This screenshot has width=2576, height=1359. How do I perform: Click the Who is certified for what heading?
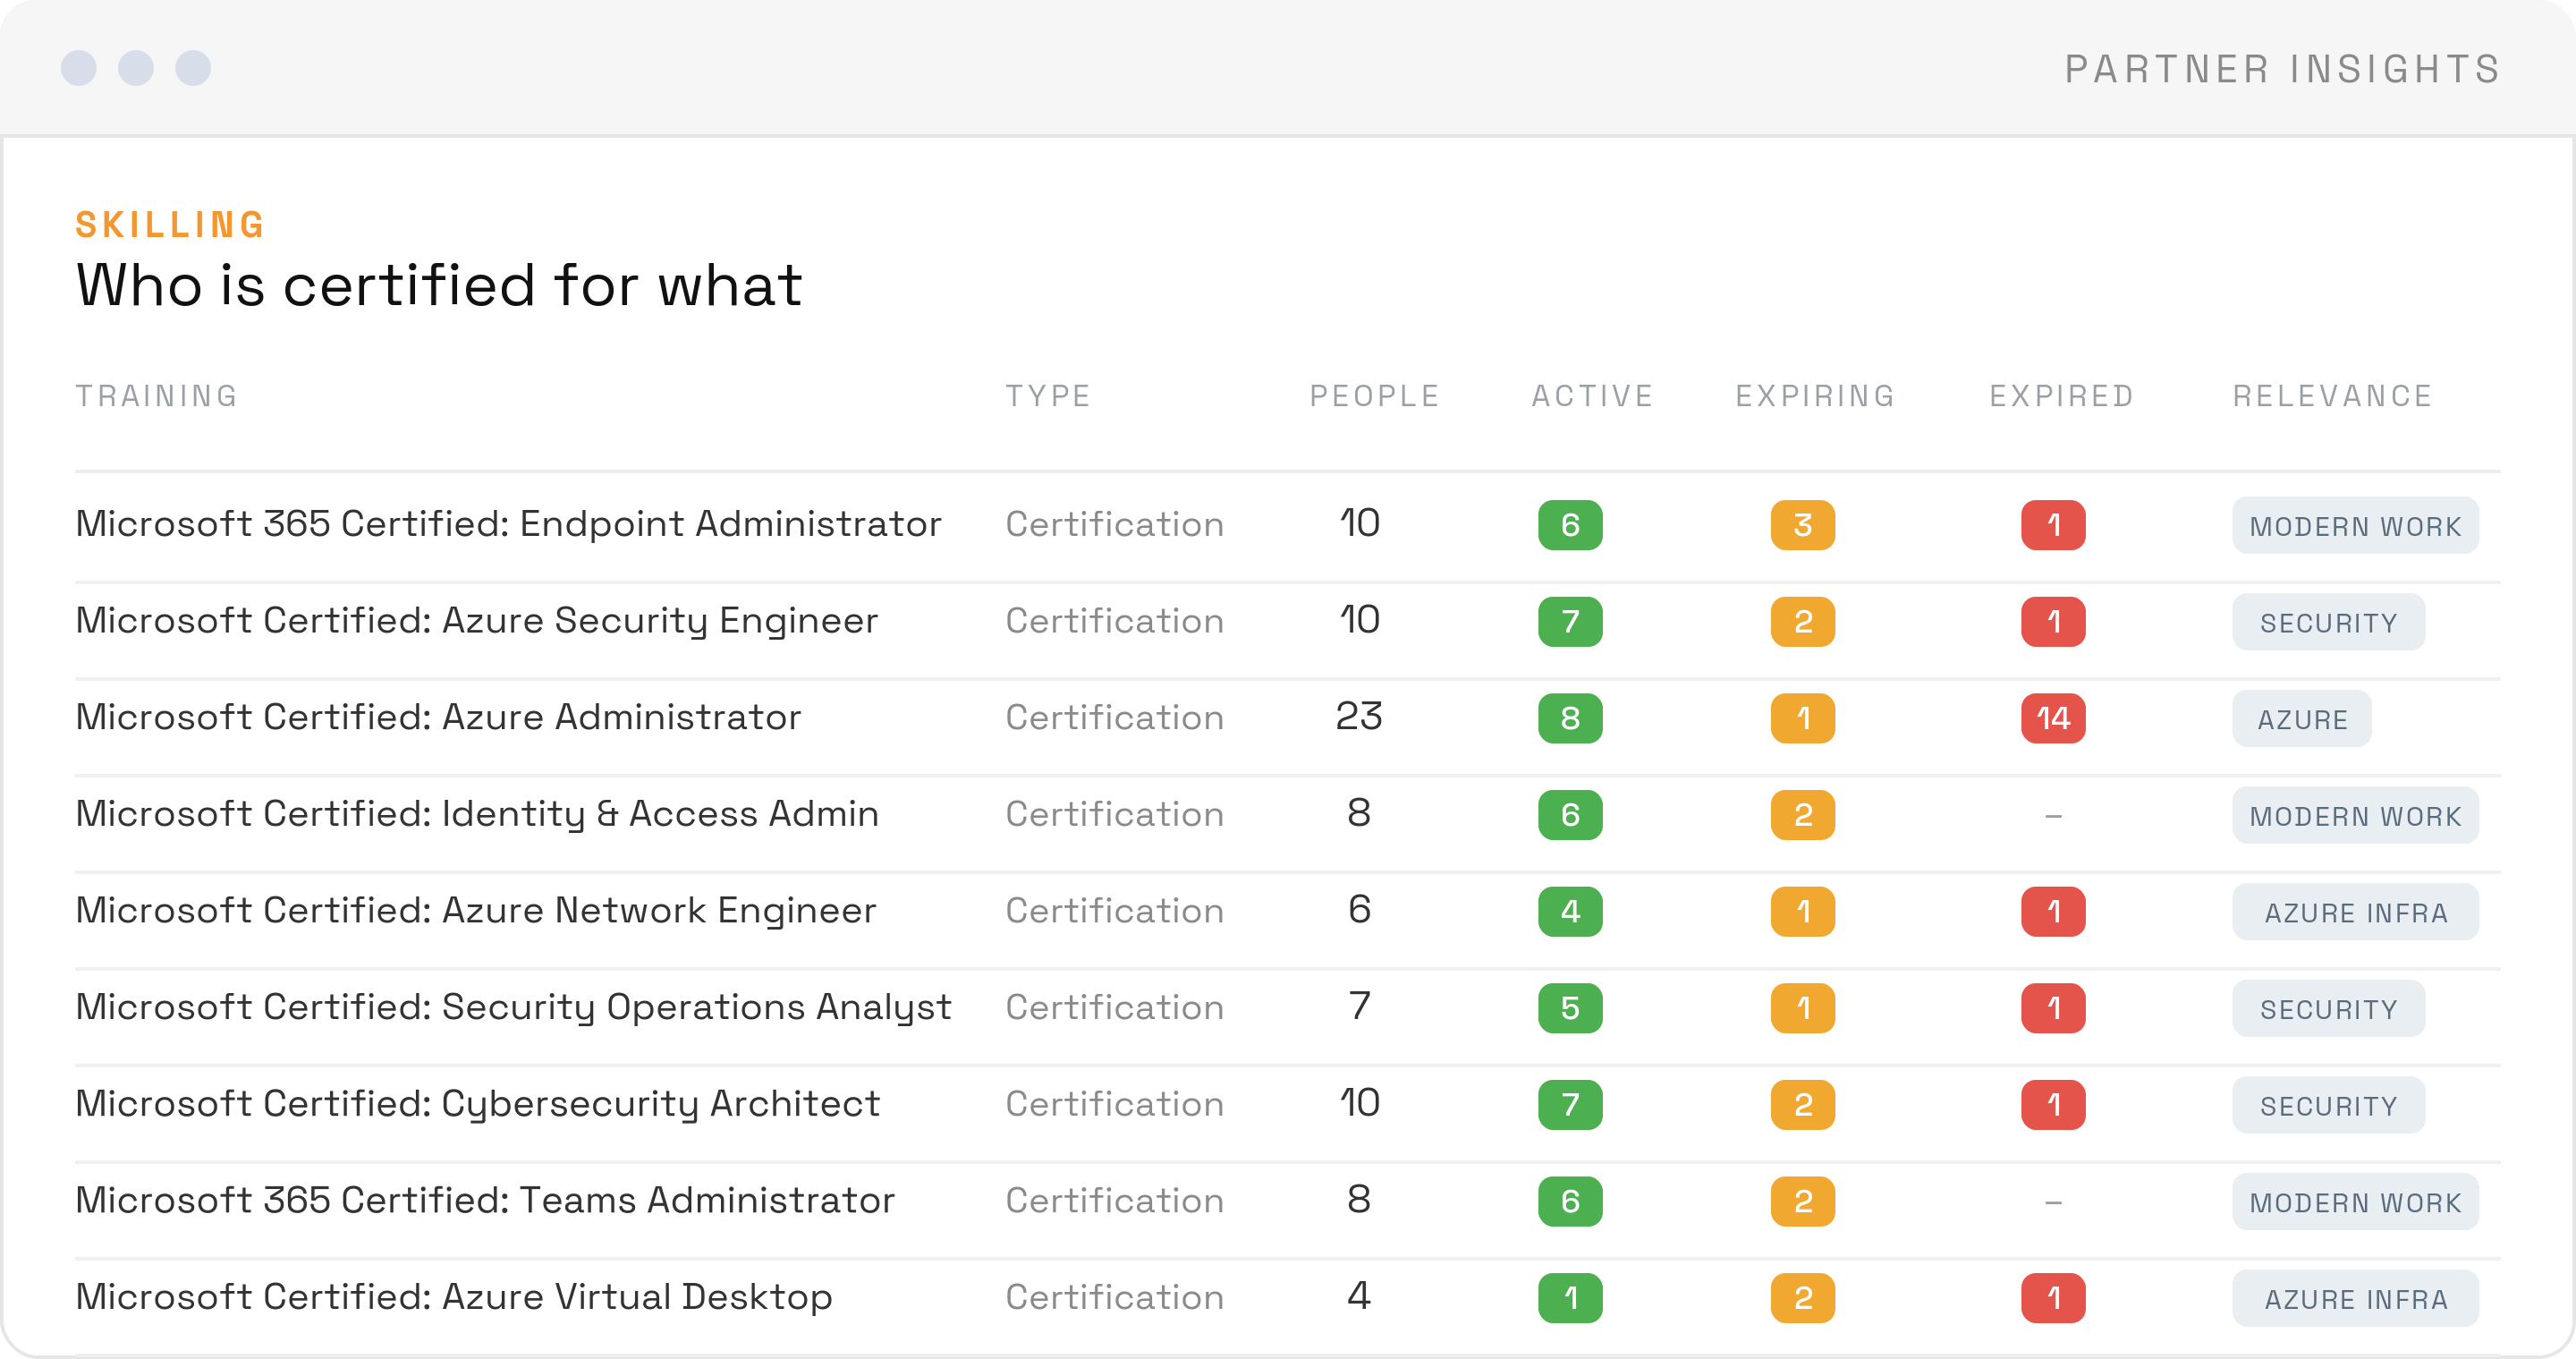[439, 285]
